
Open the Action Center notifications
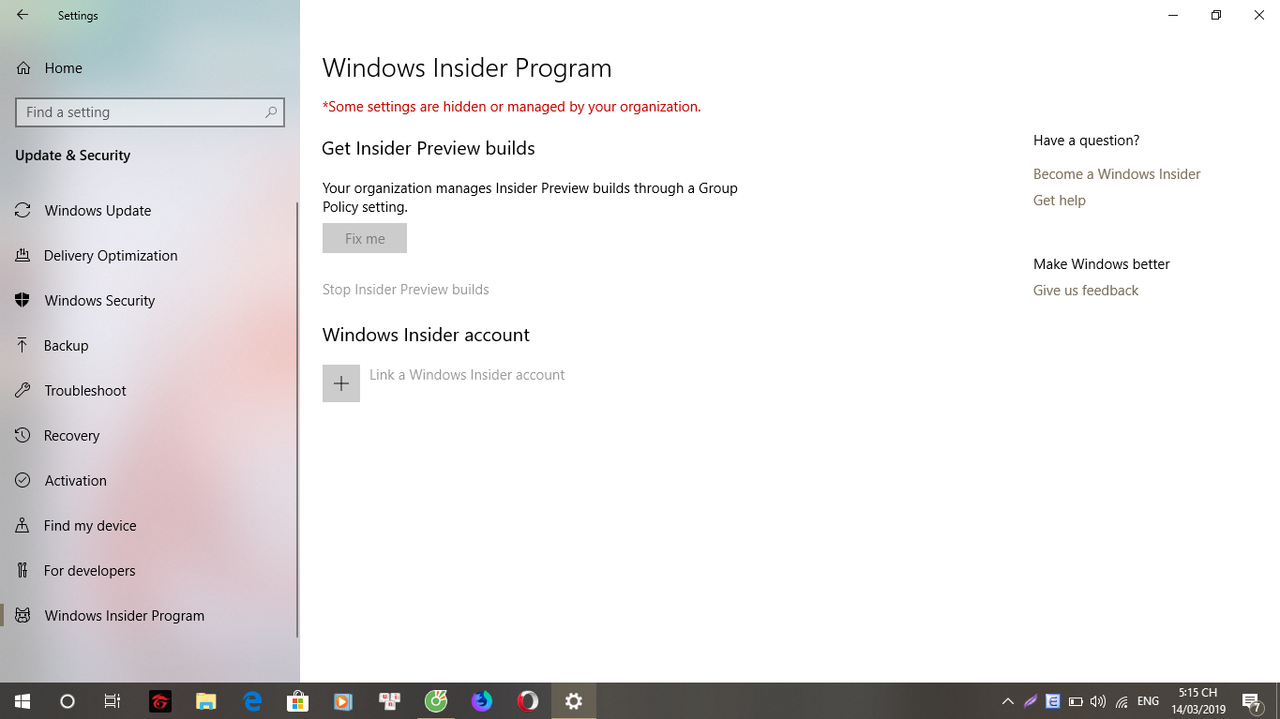coord(1252,701)
